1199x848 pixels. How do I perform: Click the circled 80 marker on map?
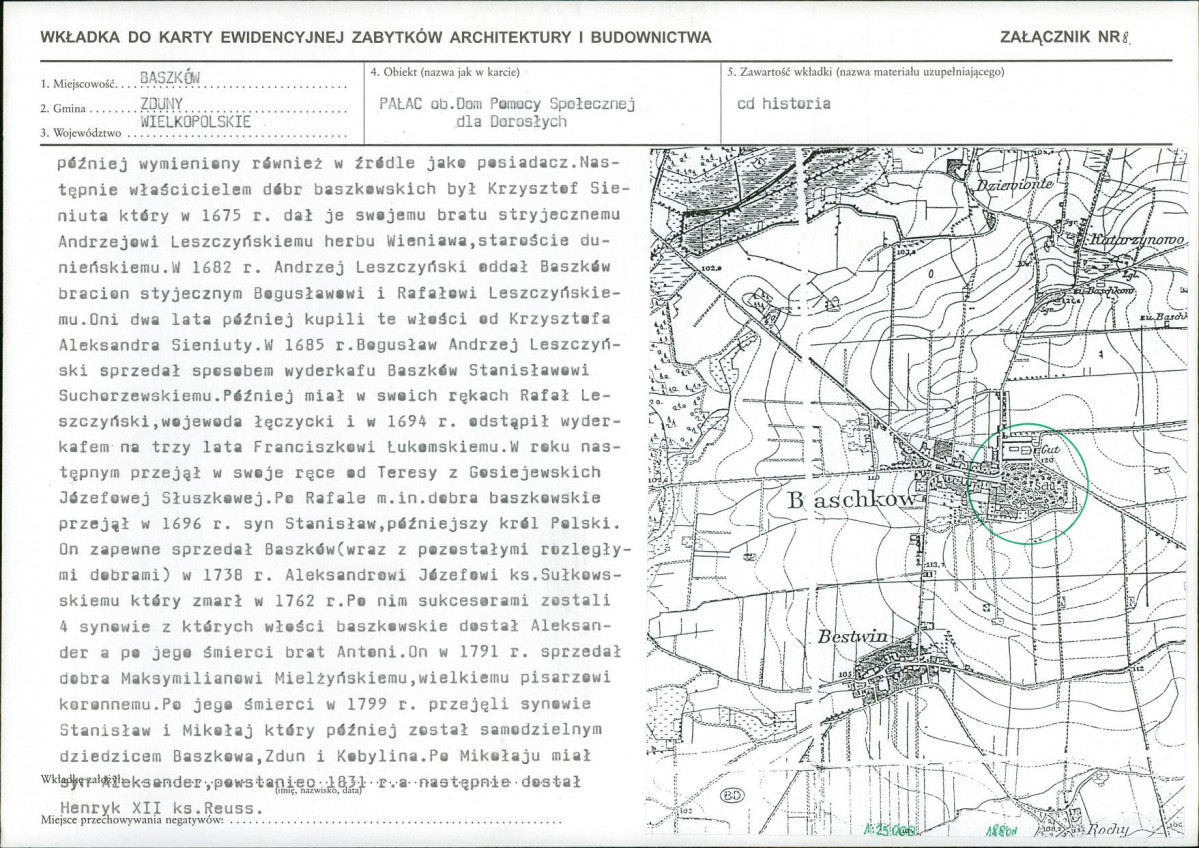coord(732,795)
